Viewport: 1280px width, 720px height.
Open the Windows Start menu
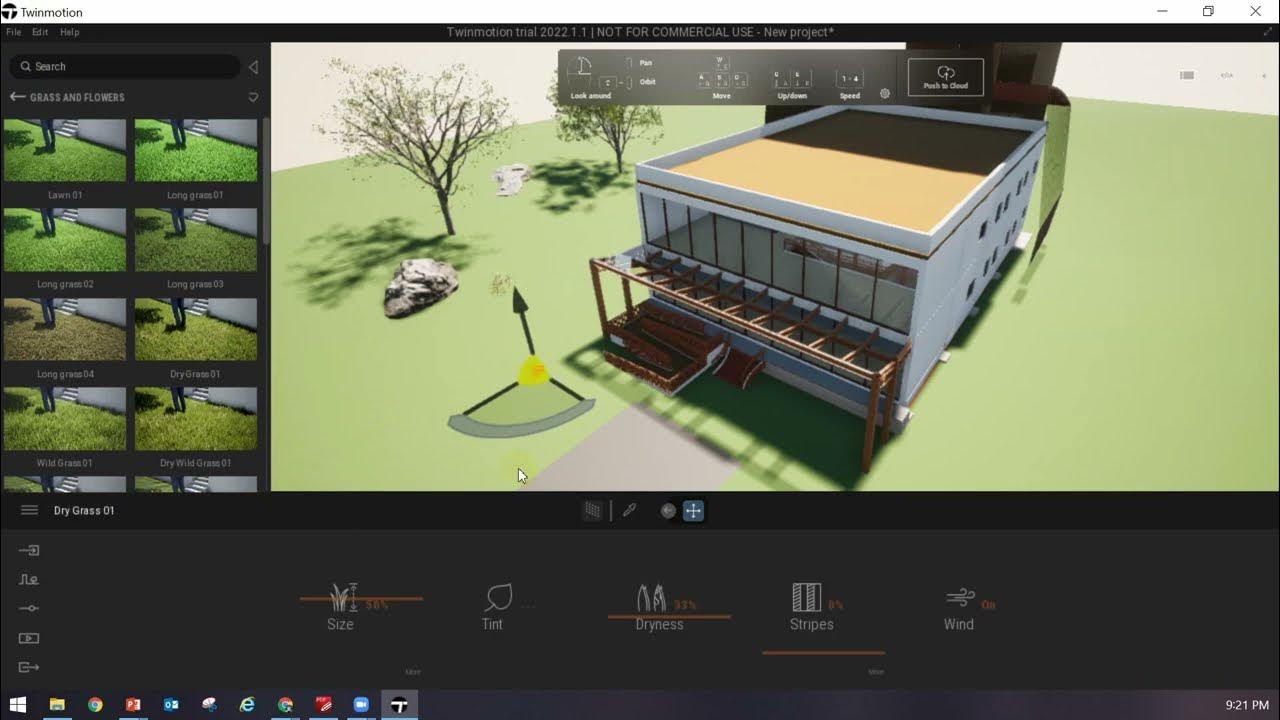tap(17, 705)
